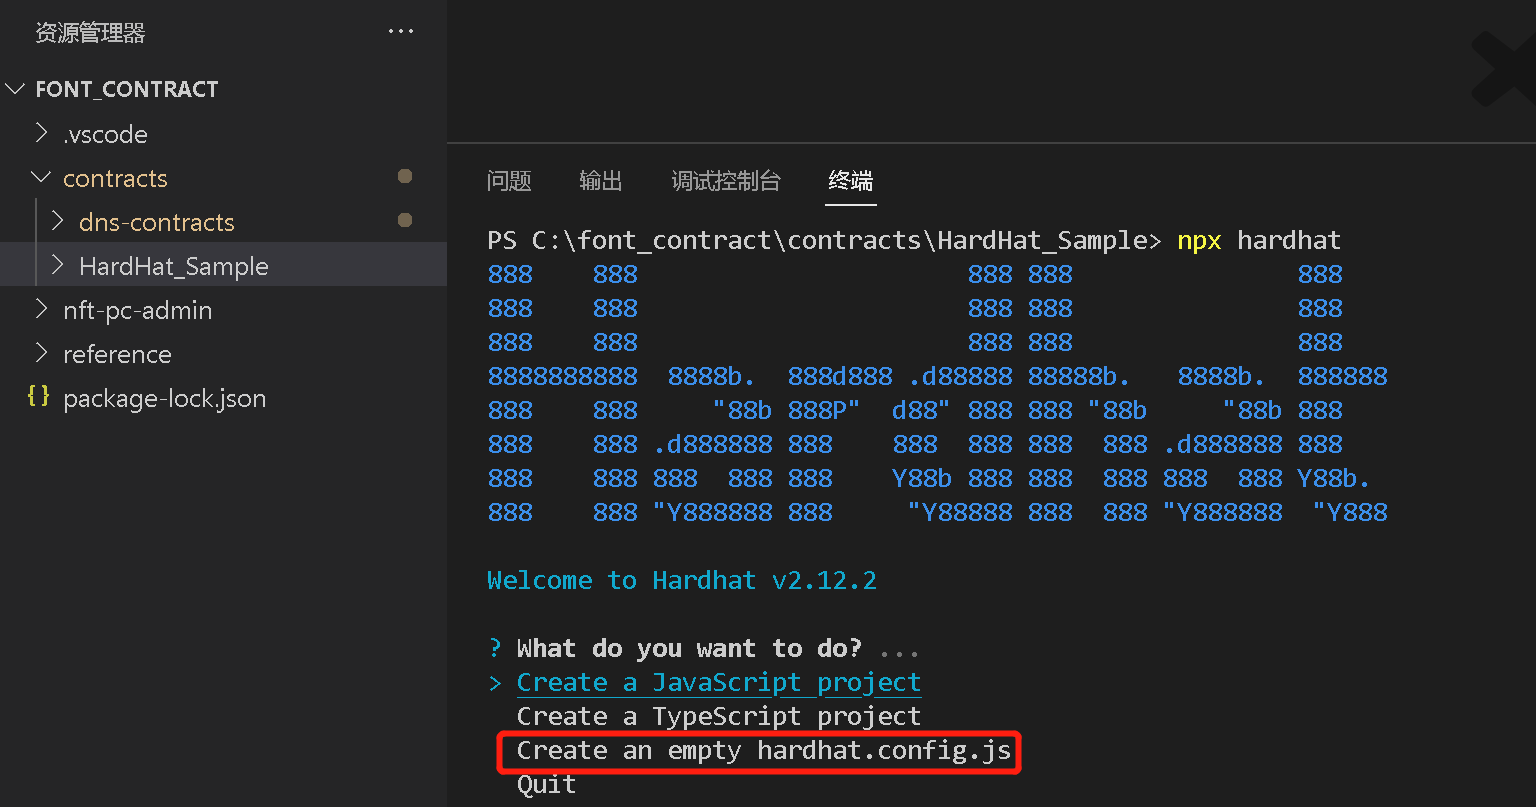Click the Welcome to Hardhat v2.12.2 text
Screen dimensions: 1536x807
click(682, 580)
